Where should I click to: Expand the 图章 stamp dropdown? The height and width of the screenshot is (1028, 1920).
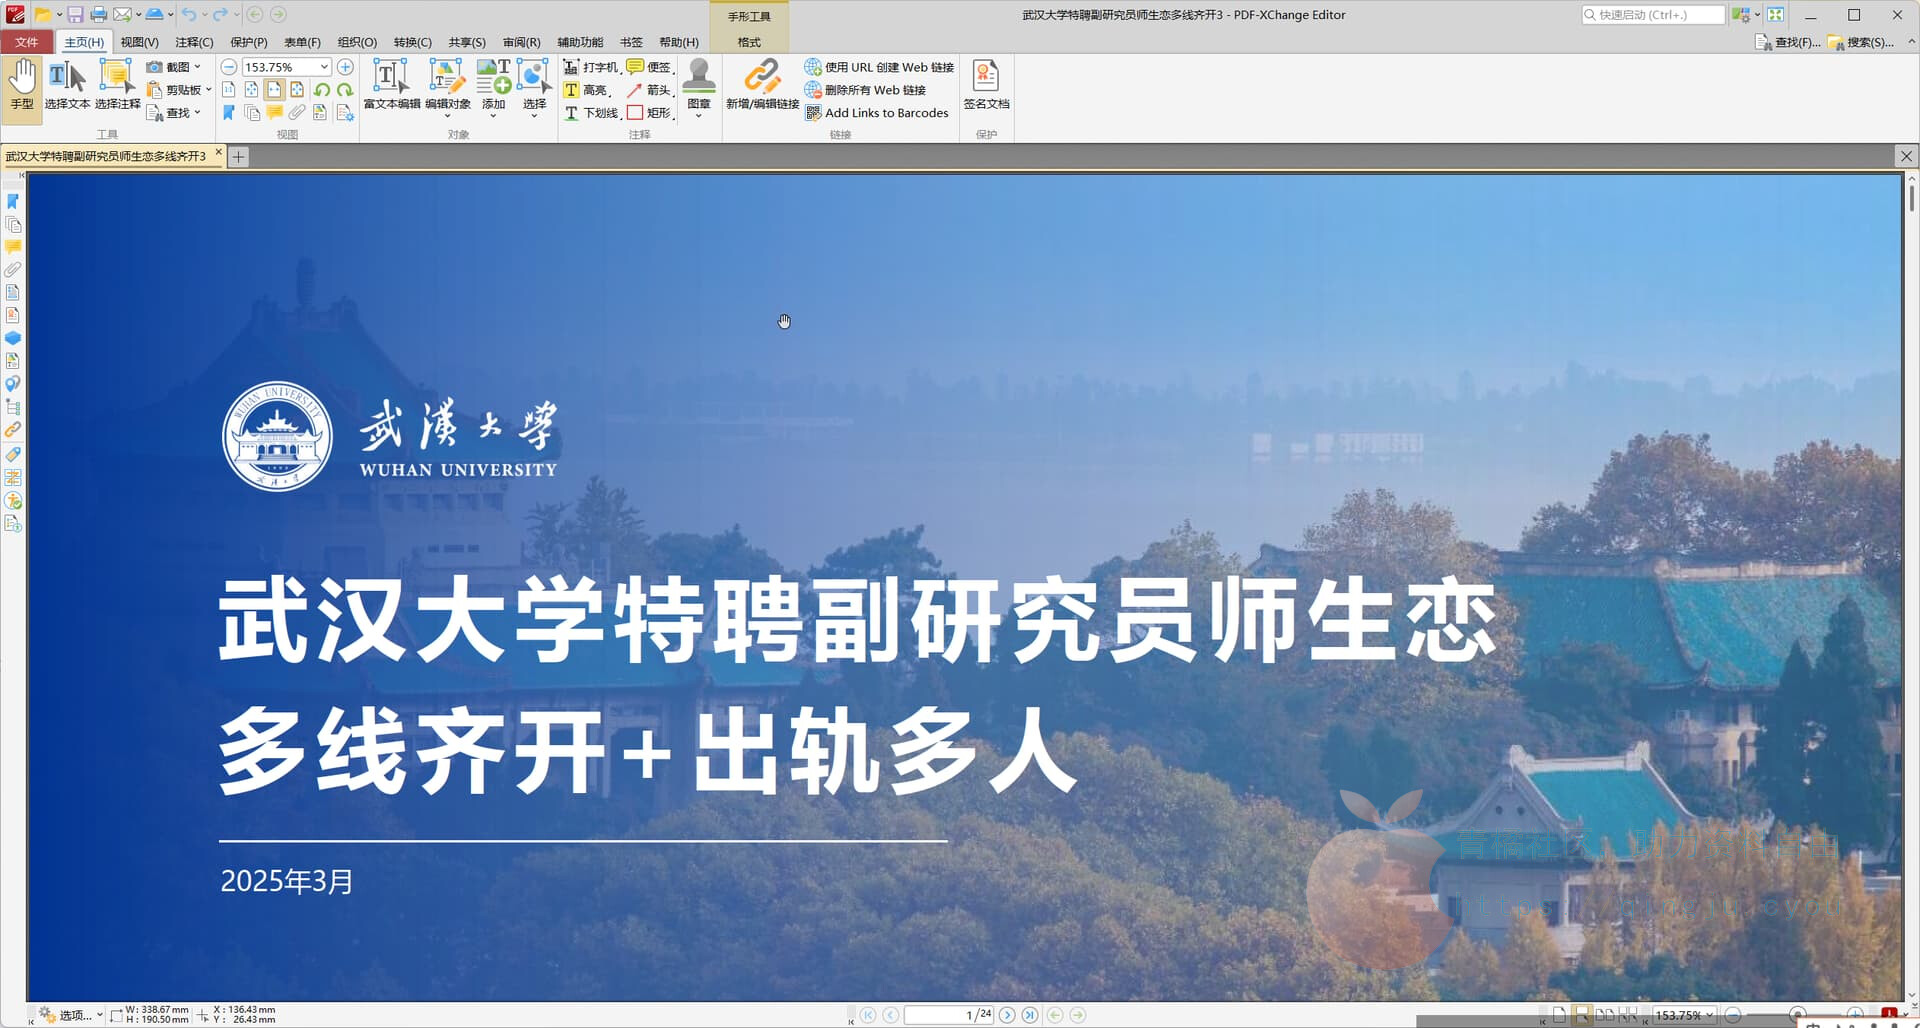click(x=698, y=116)
